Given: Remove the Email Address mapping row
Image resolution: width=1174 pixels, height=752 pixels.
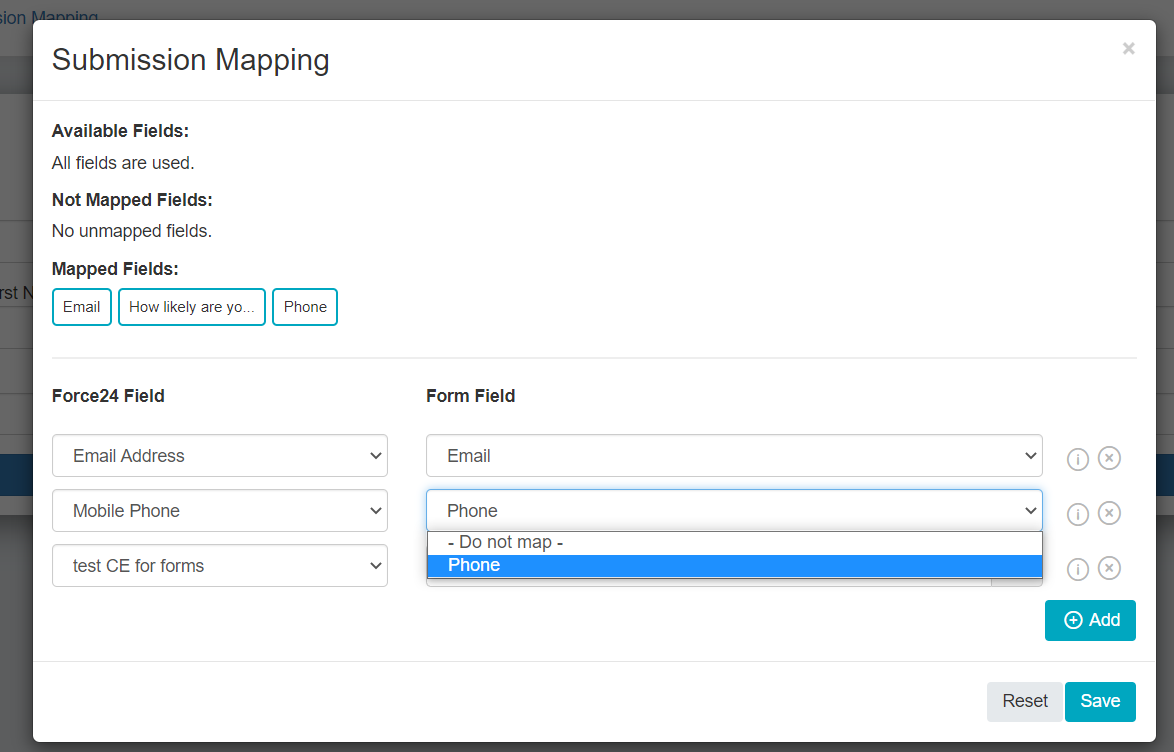Looking at the screenshot, I should (1109, 458).
